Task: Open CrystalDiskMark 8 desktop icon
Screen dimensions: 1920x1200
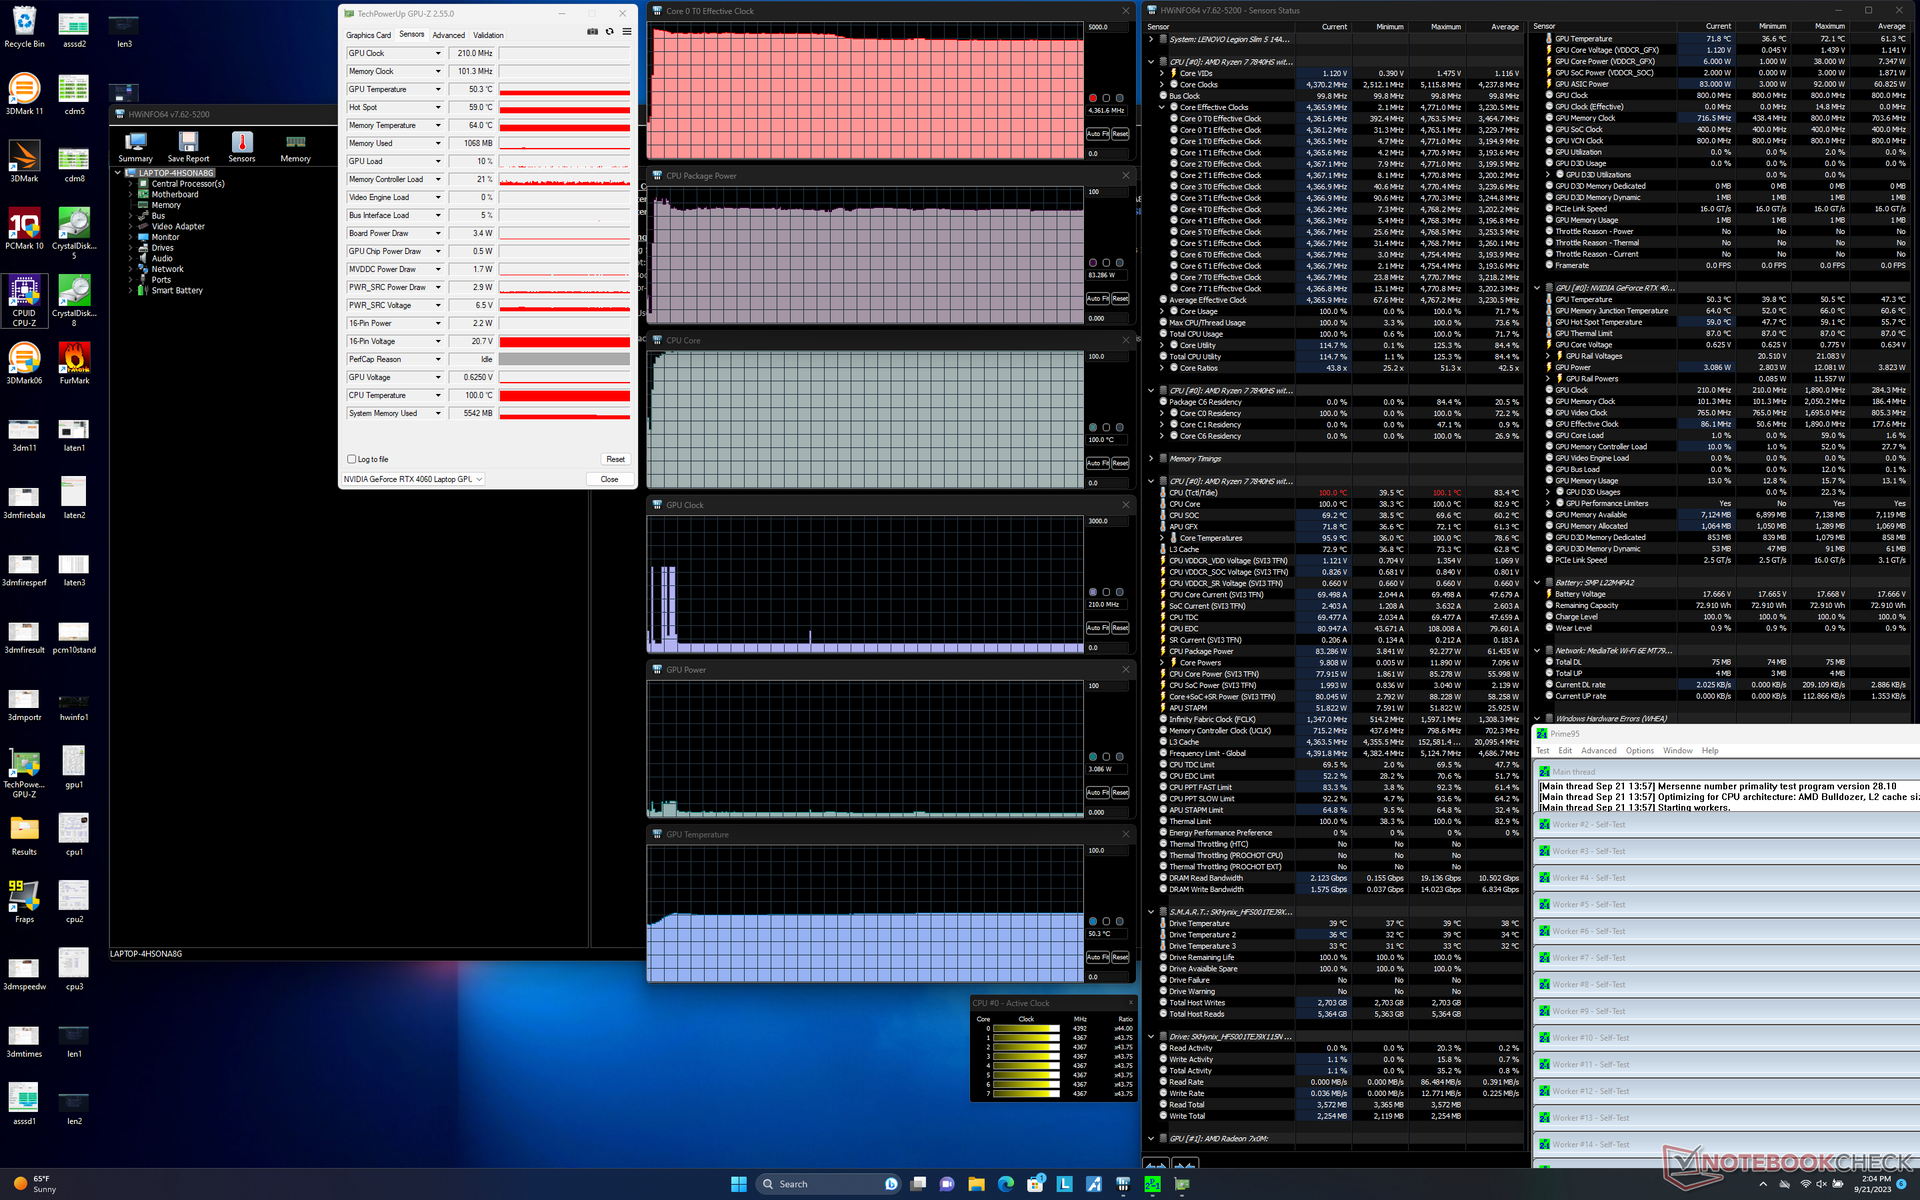Action: [x=74, y=301]
